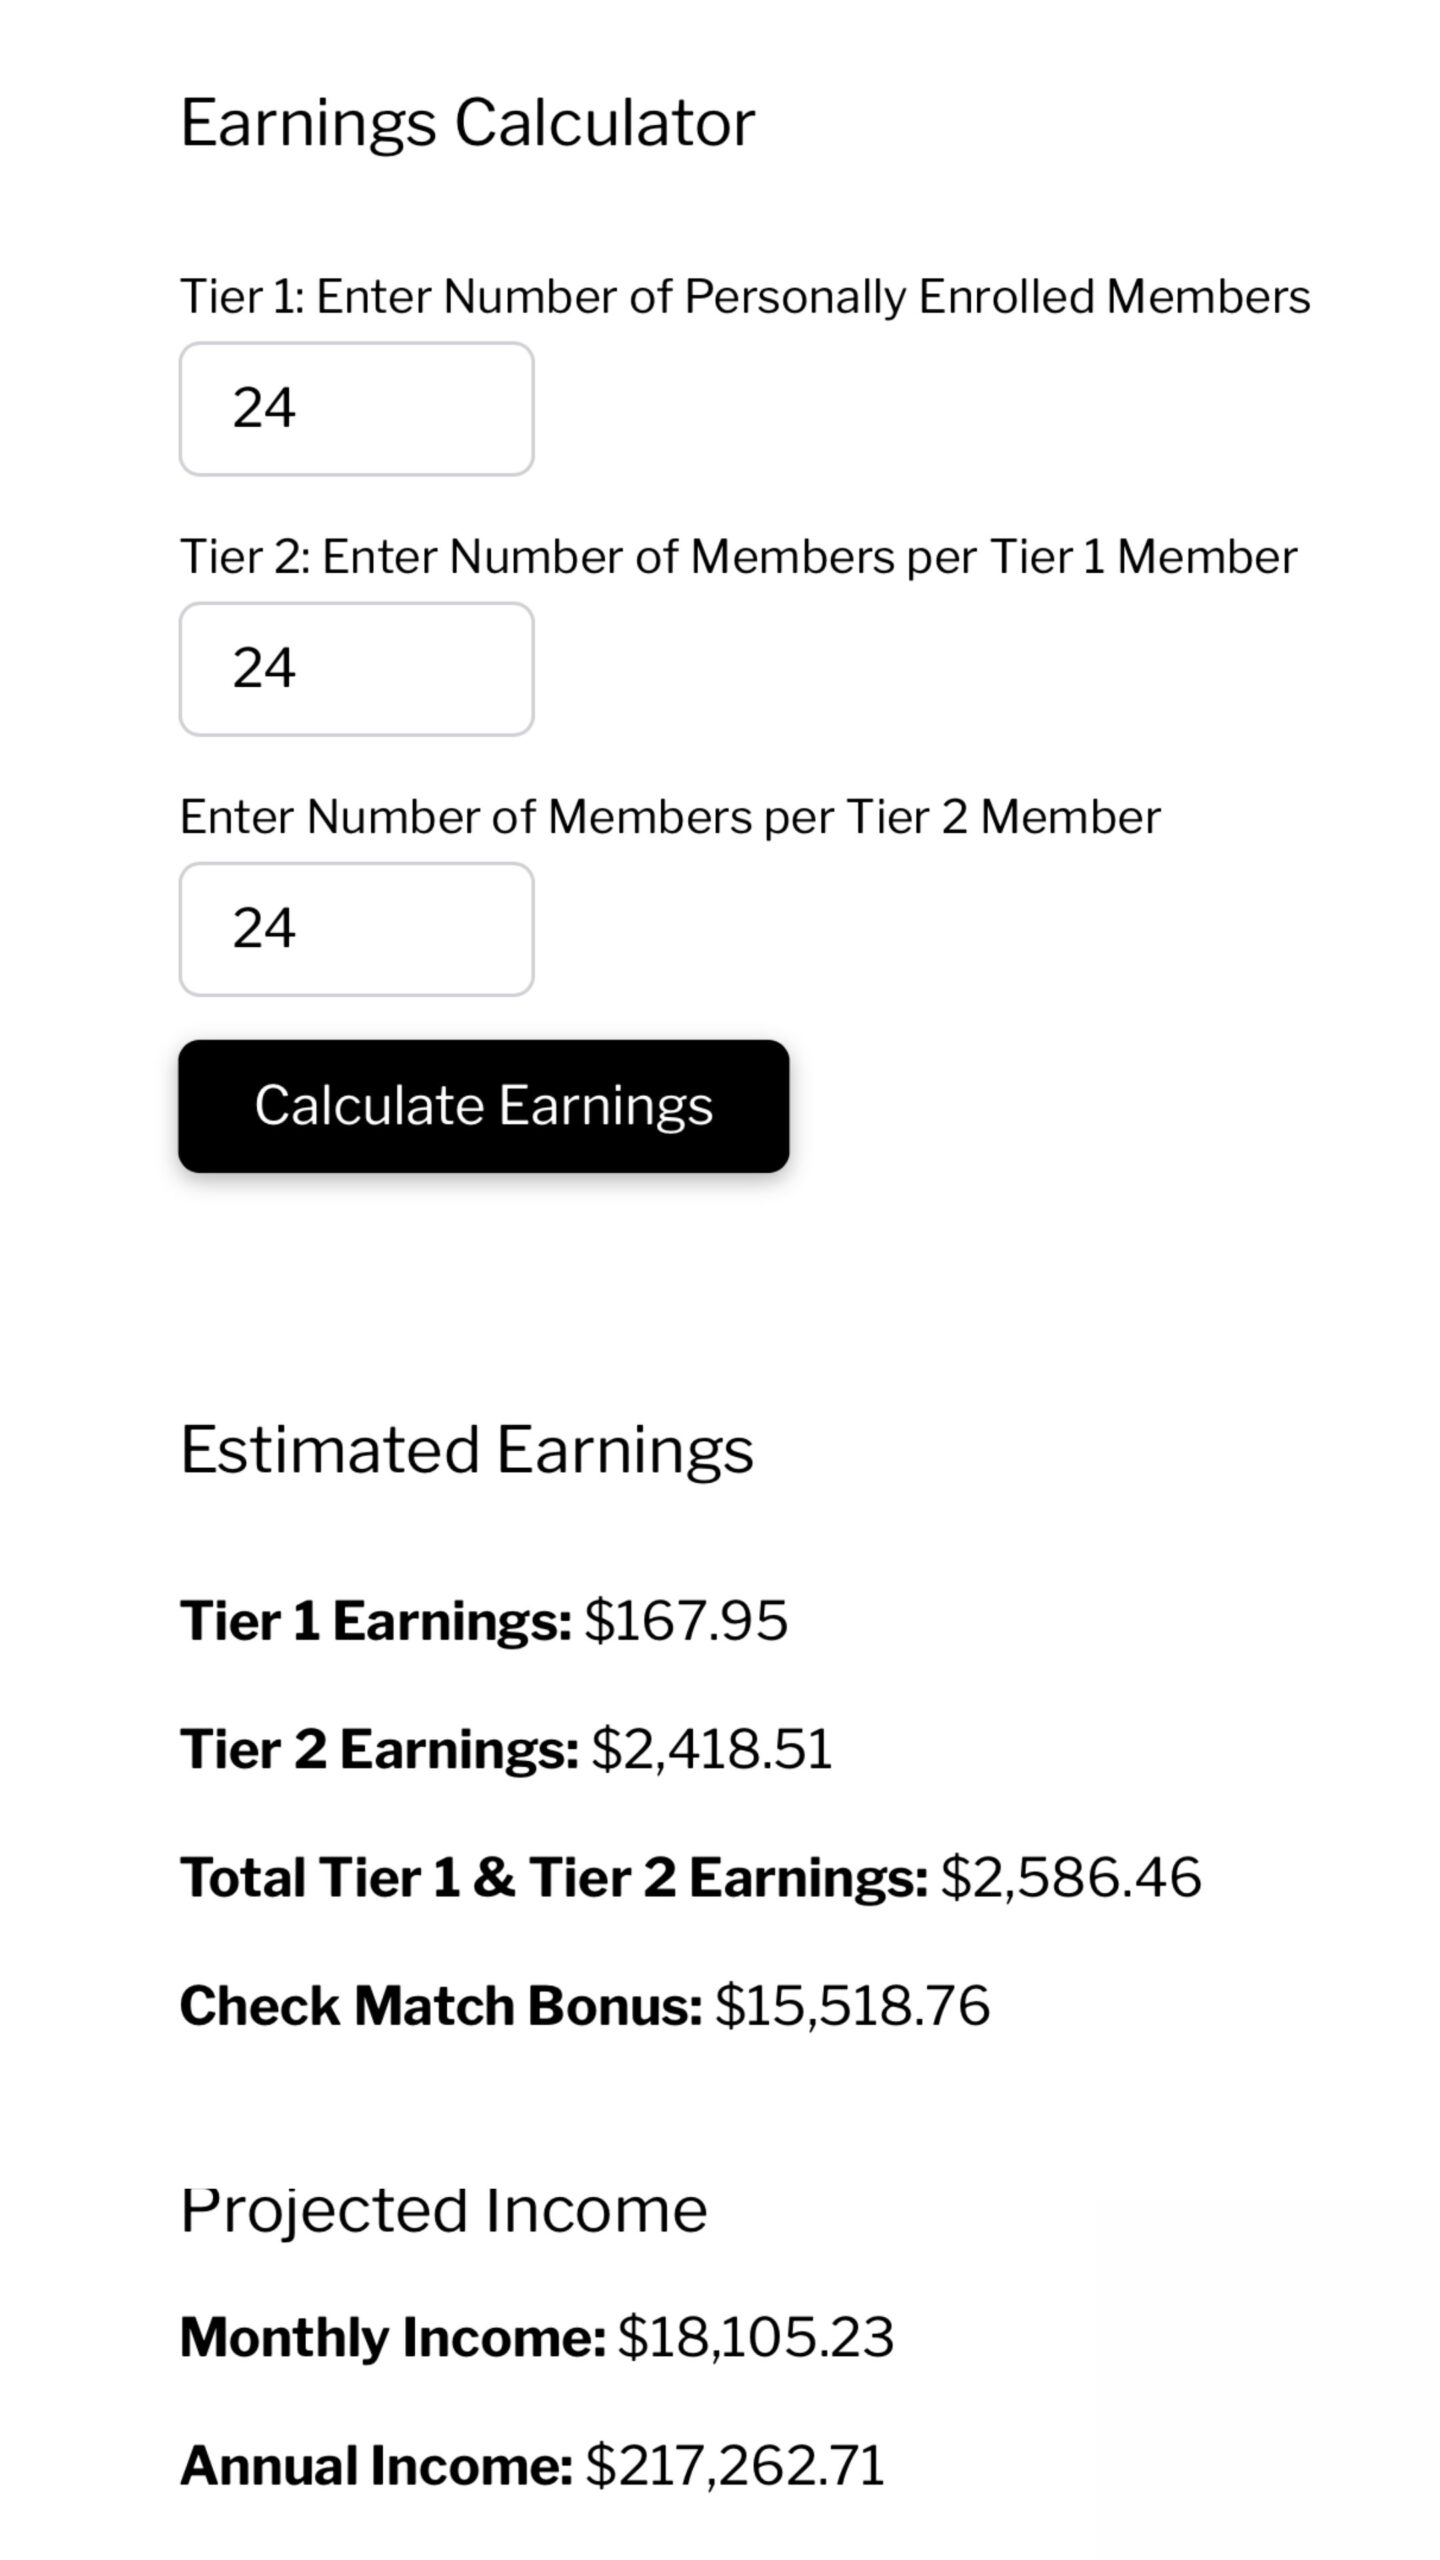
Task: Tap the Tier 2 members per Tier 1 label
Action: tap(738, 557)
